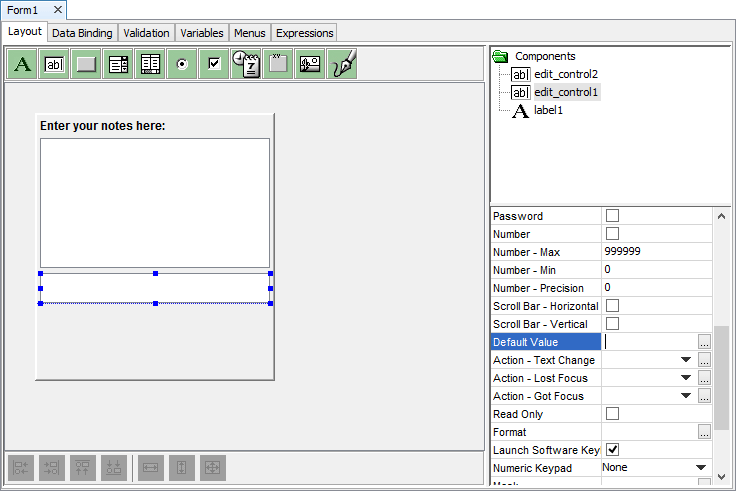This screenshot has height=491, width=736.
Task: Expand the Action - Text Change dropdown
Action: pyautogui.click(x=686, y=360)
